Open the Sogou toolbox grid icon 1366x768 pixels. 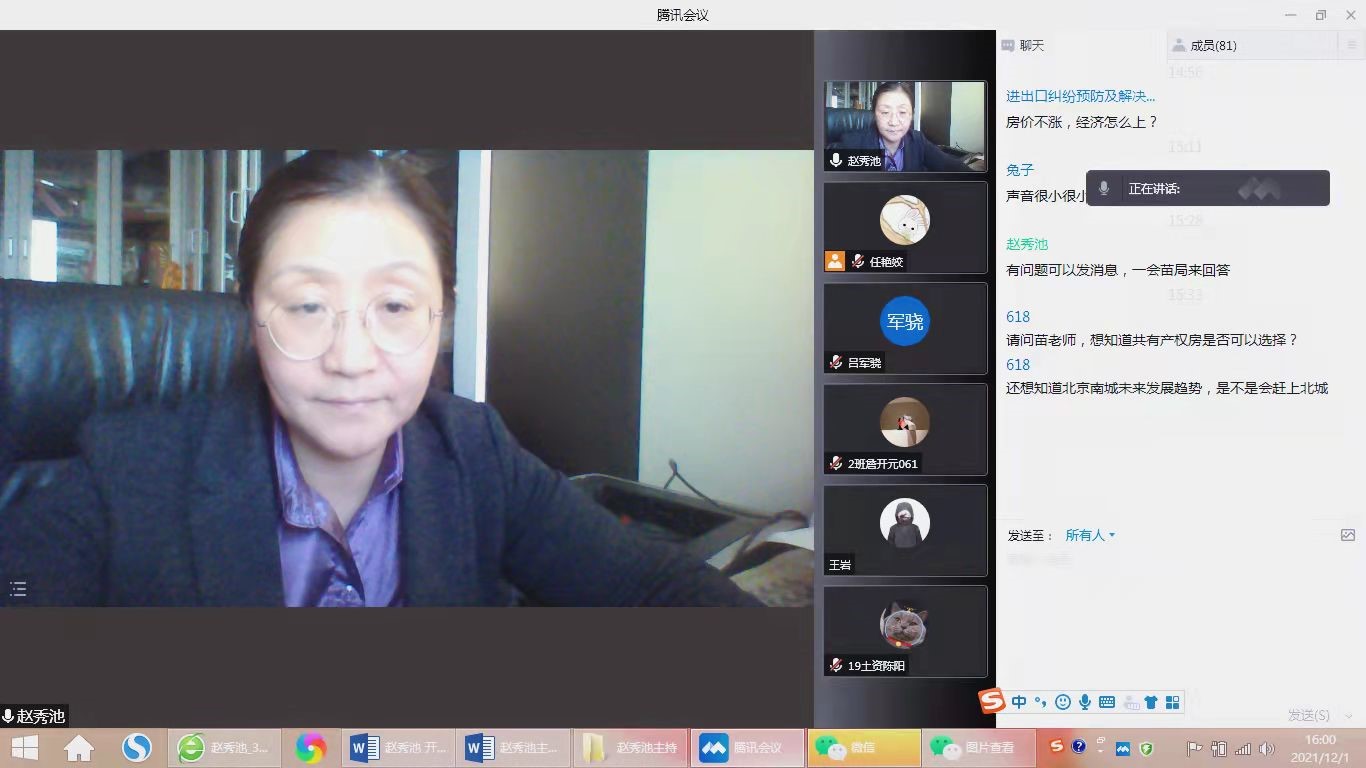tap(1173, 702)
